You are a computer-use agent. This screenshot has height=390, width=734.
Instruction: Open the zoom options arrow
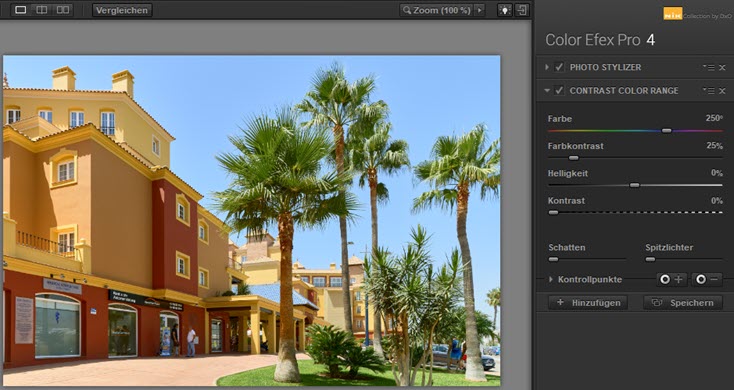coord(479,10)
